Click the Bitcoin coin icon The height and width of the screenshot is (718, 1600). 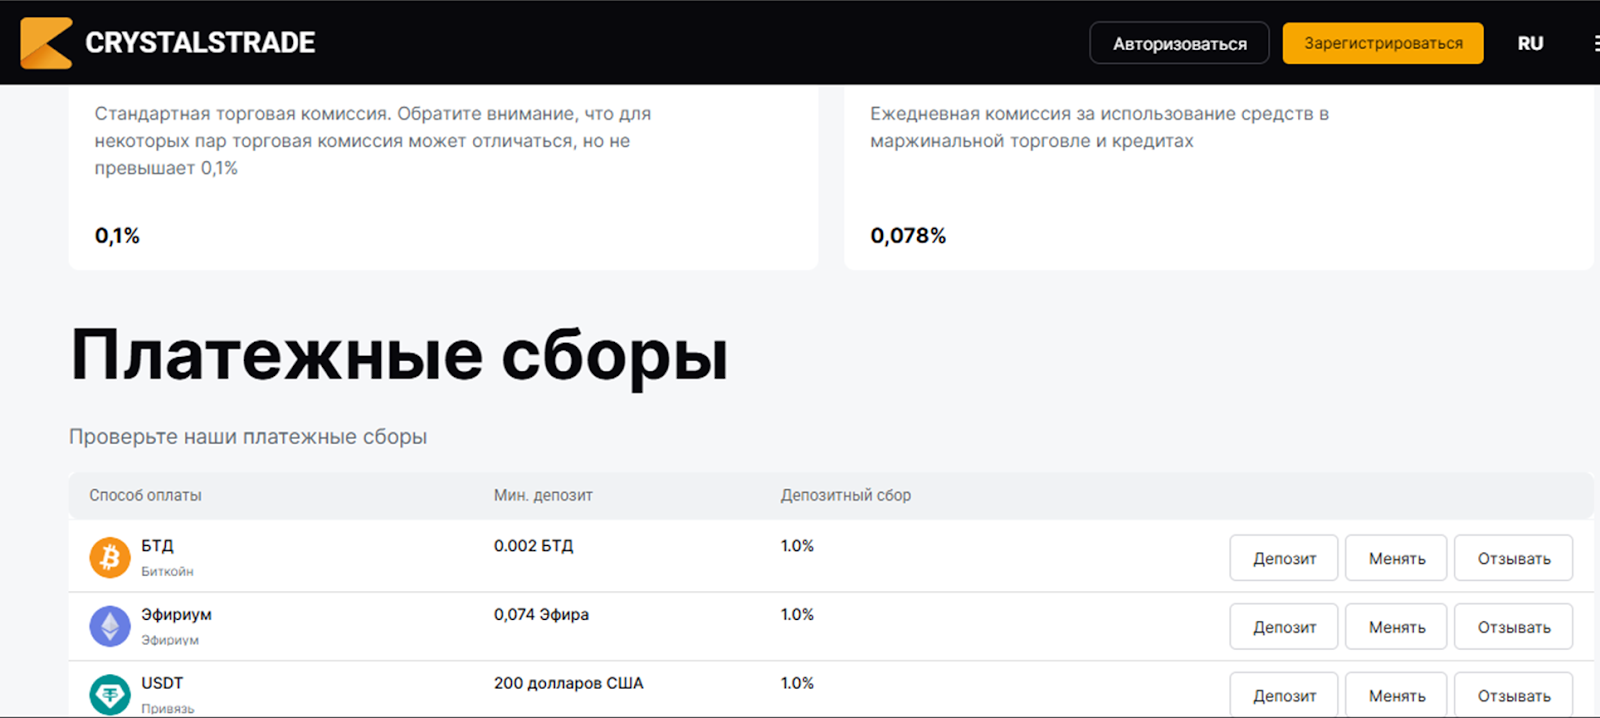point(110,557)
